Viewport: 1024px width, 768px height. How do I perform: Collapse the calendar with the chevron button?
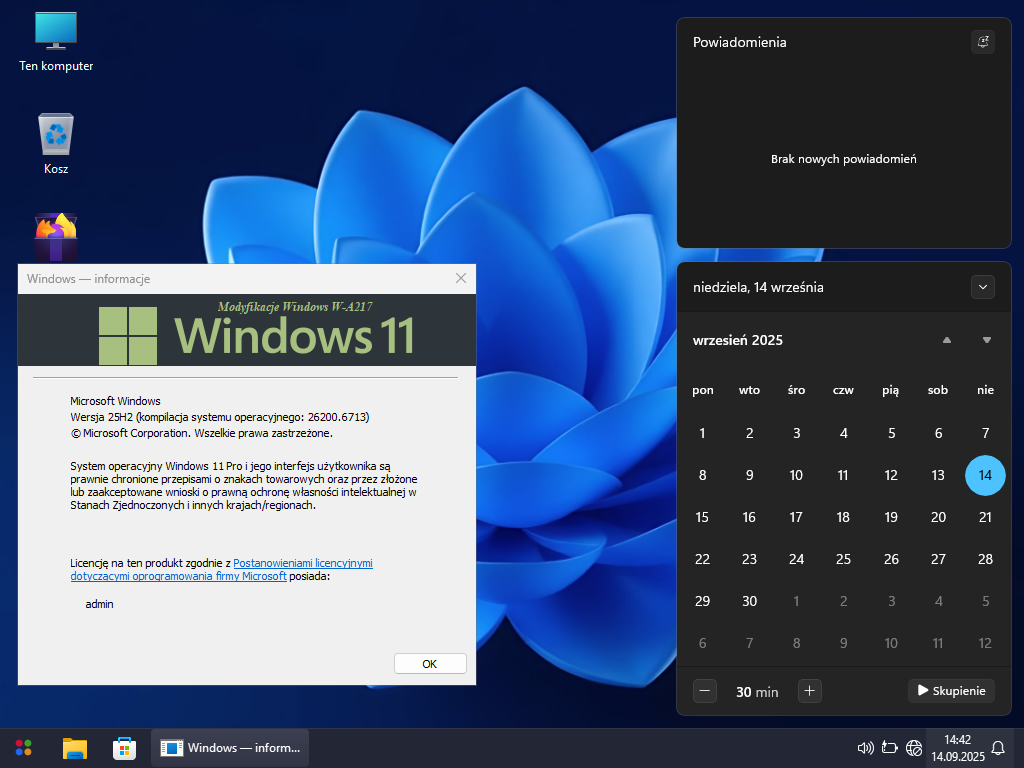pos(983,287)
